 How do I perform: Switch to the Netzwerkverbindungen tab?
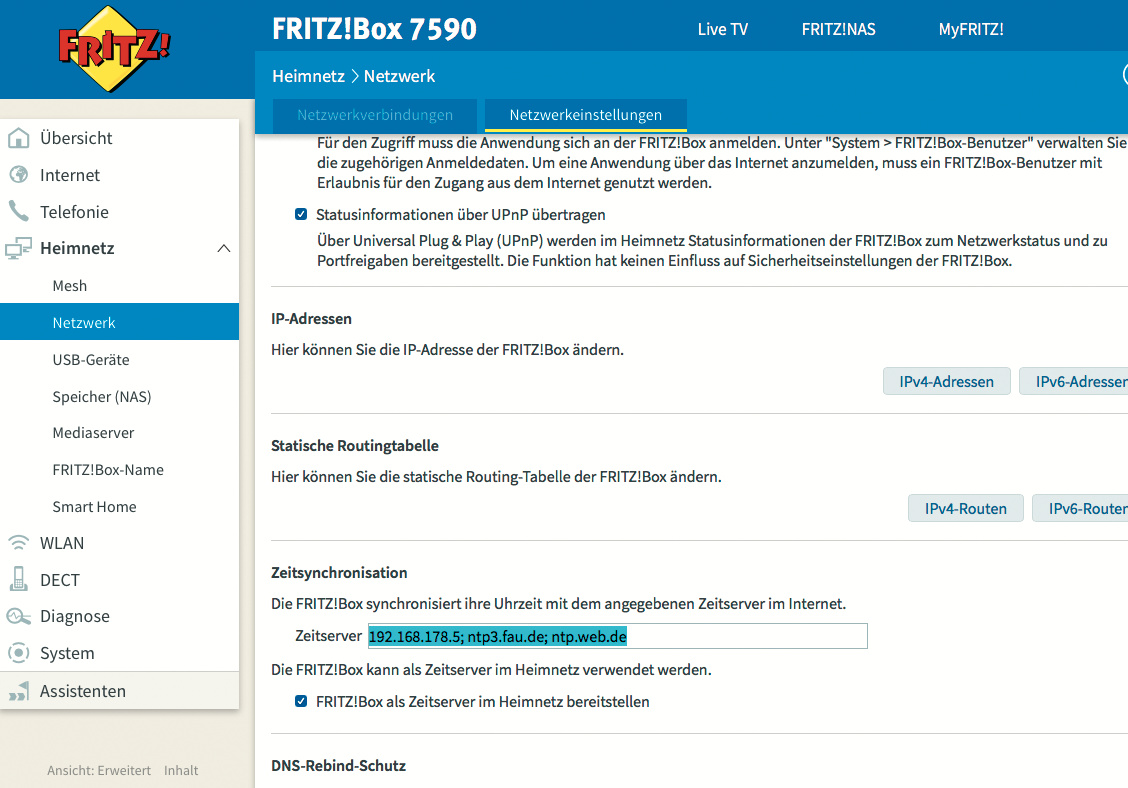pyautogui.click(x=375, y=115)
